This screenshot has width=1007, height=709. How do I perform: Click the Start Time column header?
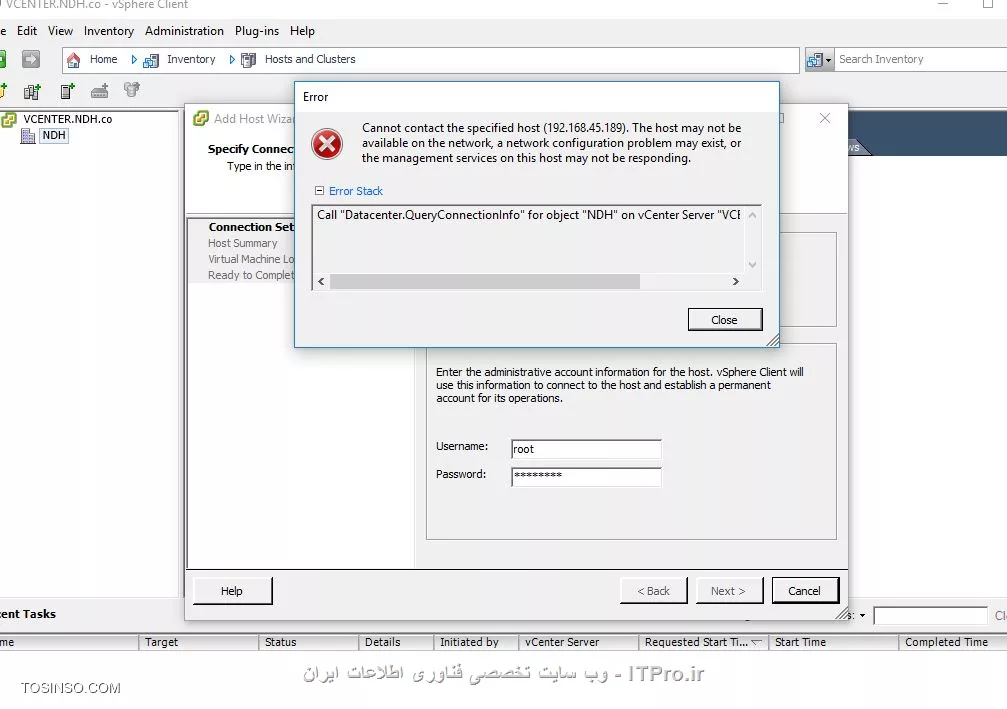pyautogui.click(x=833, y=642)
